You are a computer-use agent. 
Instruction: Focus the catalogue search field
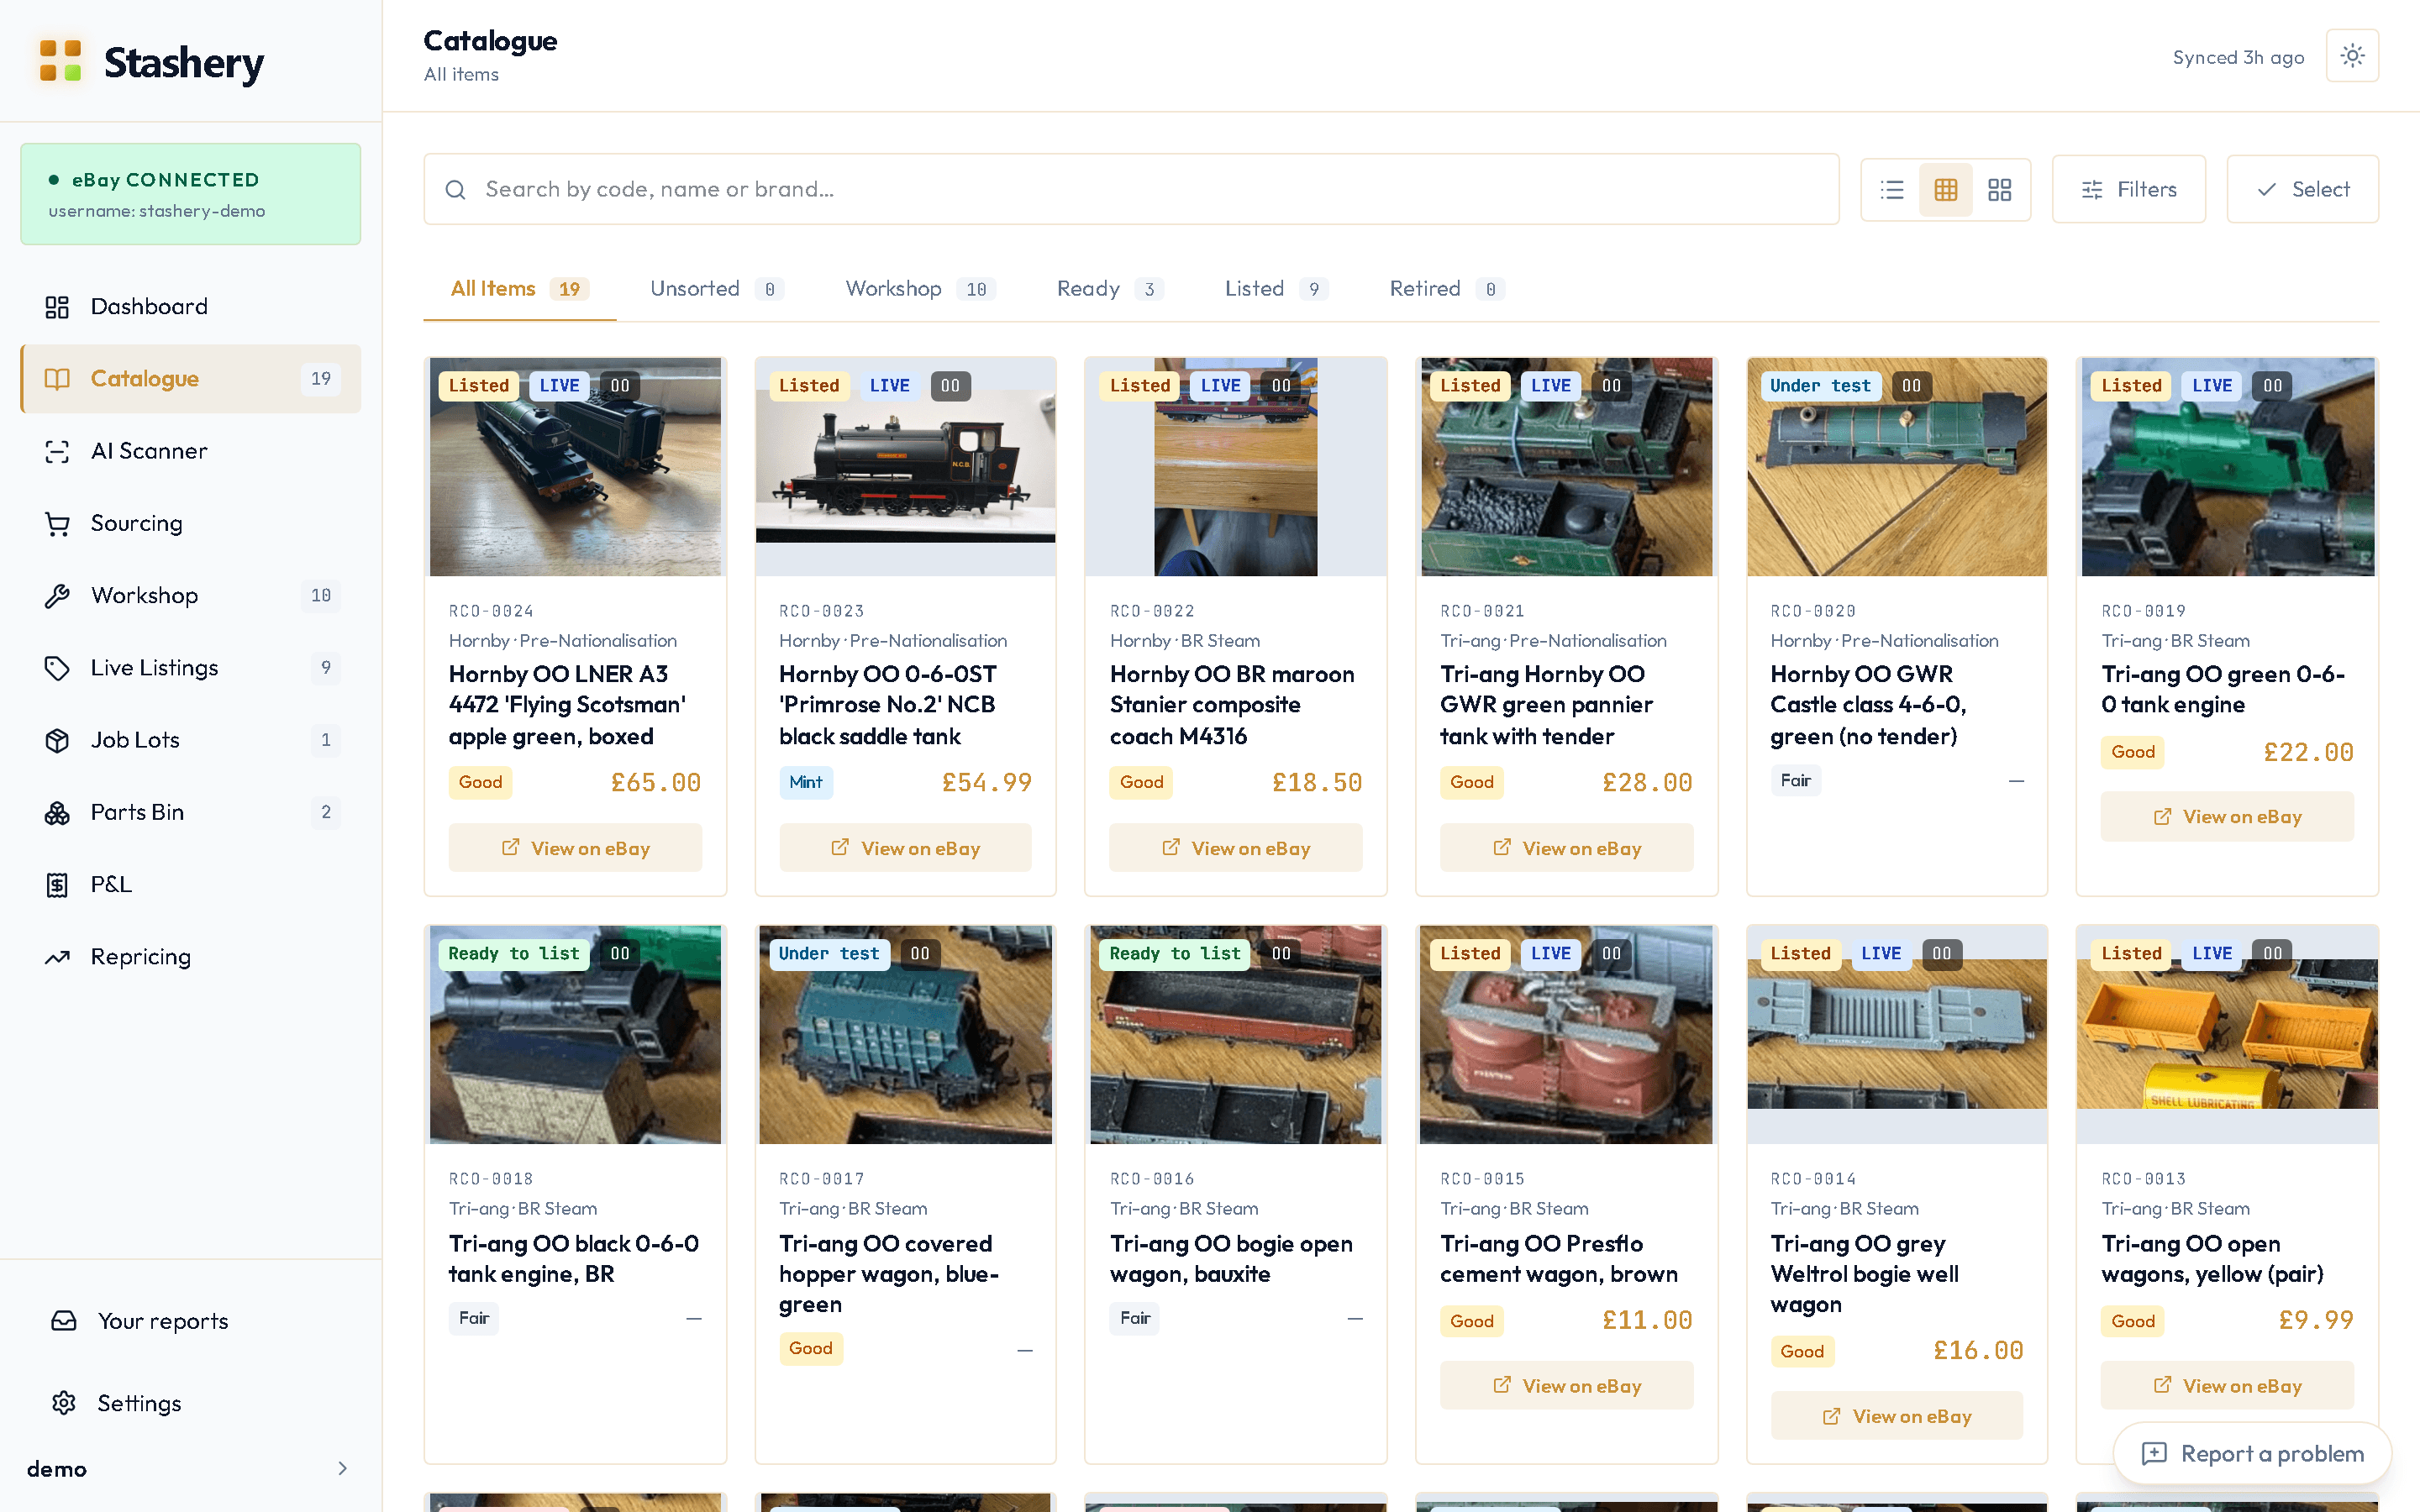[x=1131, y=189]
